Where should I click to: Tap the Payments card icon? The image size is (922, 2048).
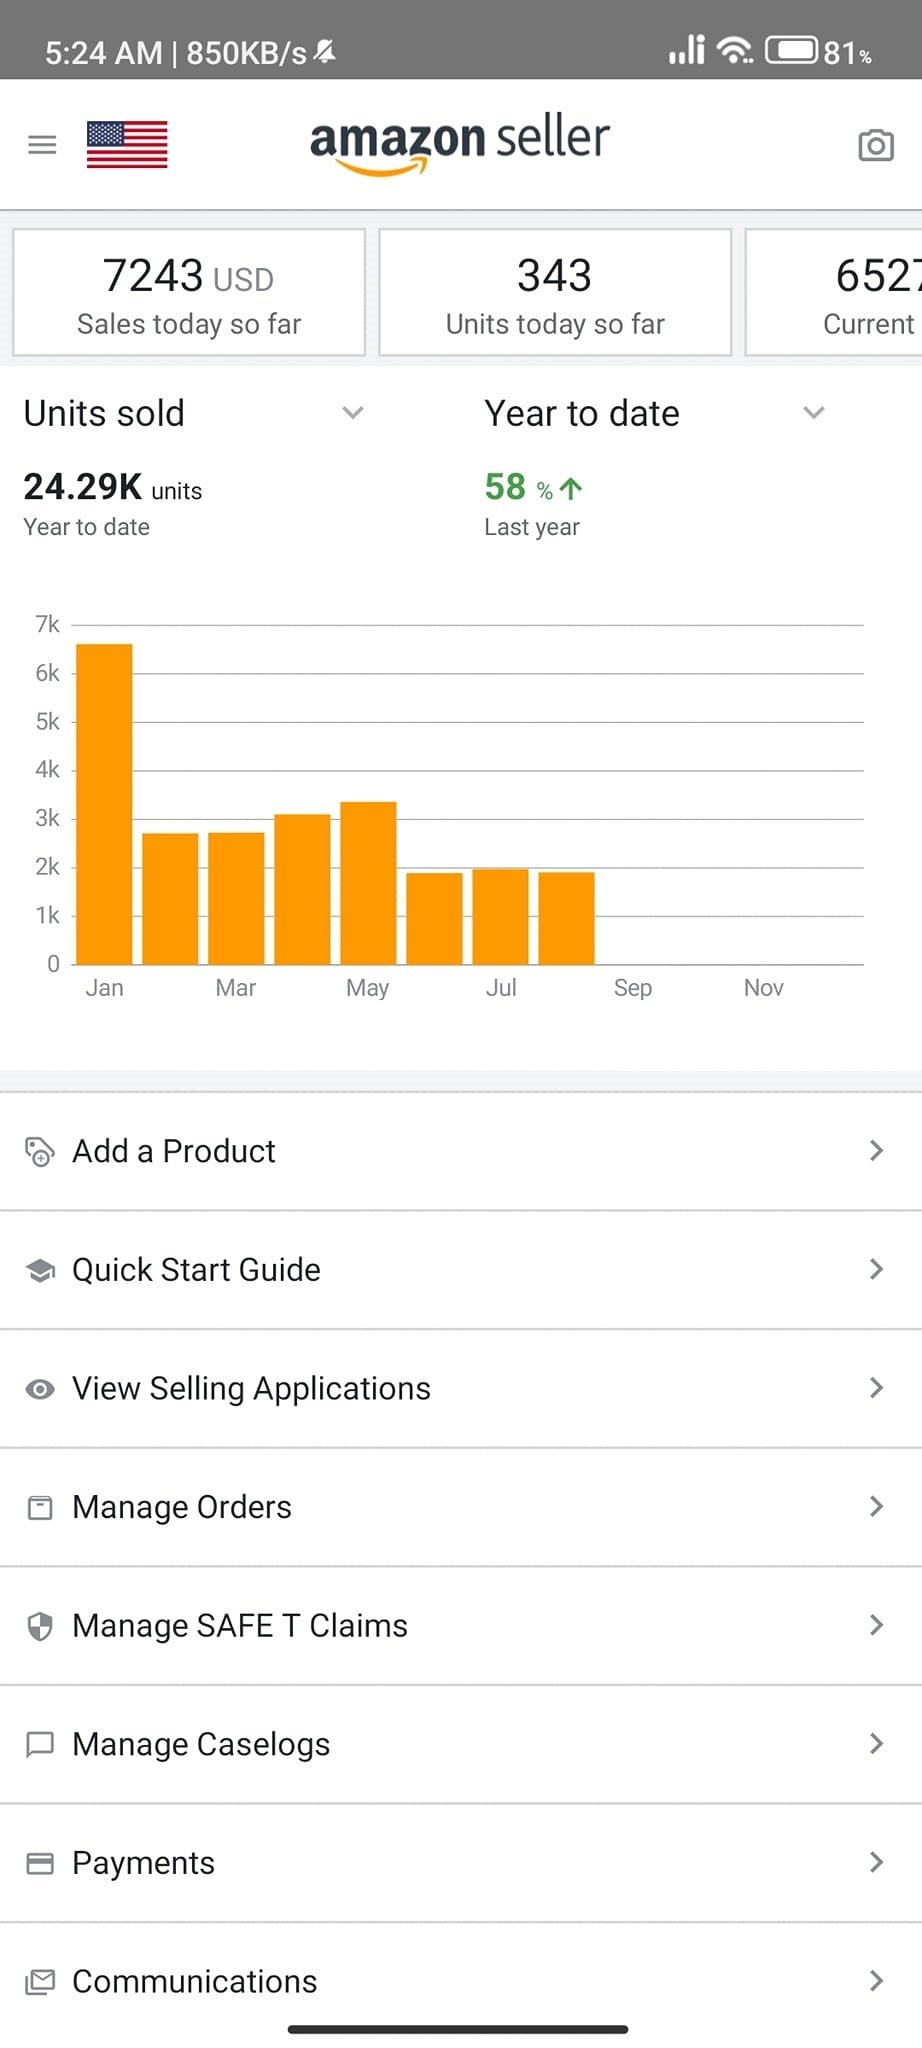[40, 1864]
